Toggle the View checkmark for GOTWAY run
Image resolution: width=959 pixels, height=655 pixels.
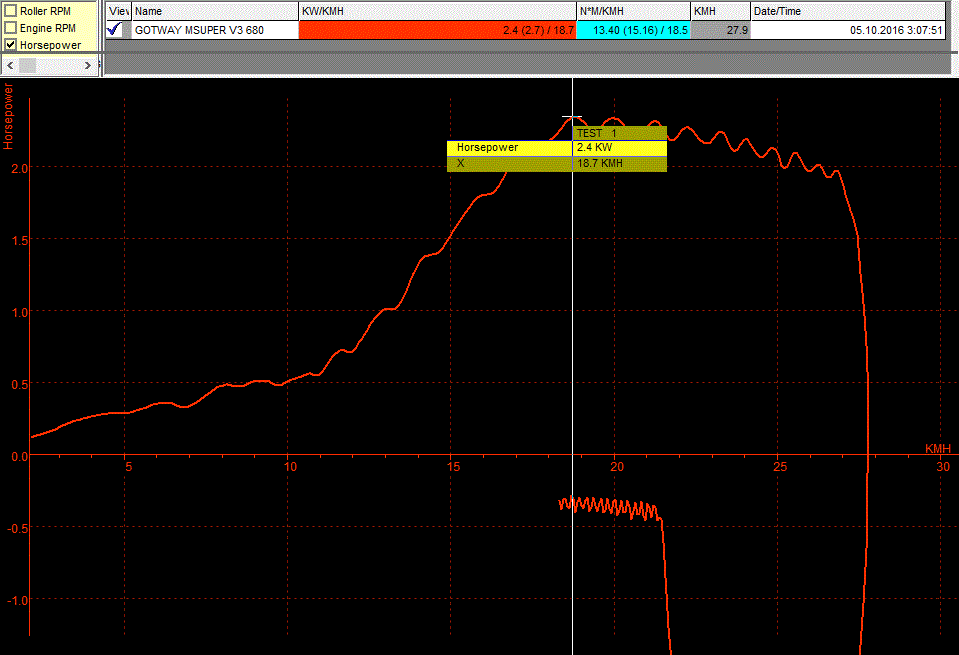[117, 30]
